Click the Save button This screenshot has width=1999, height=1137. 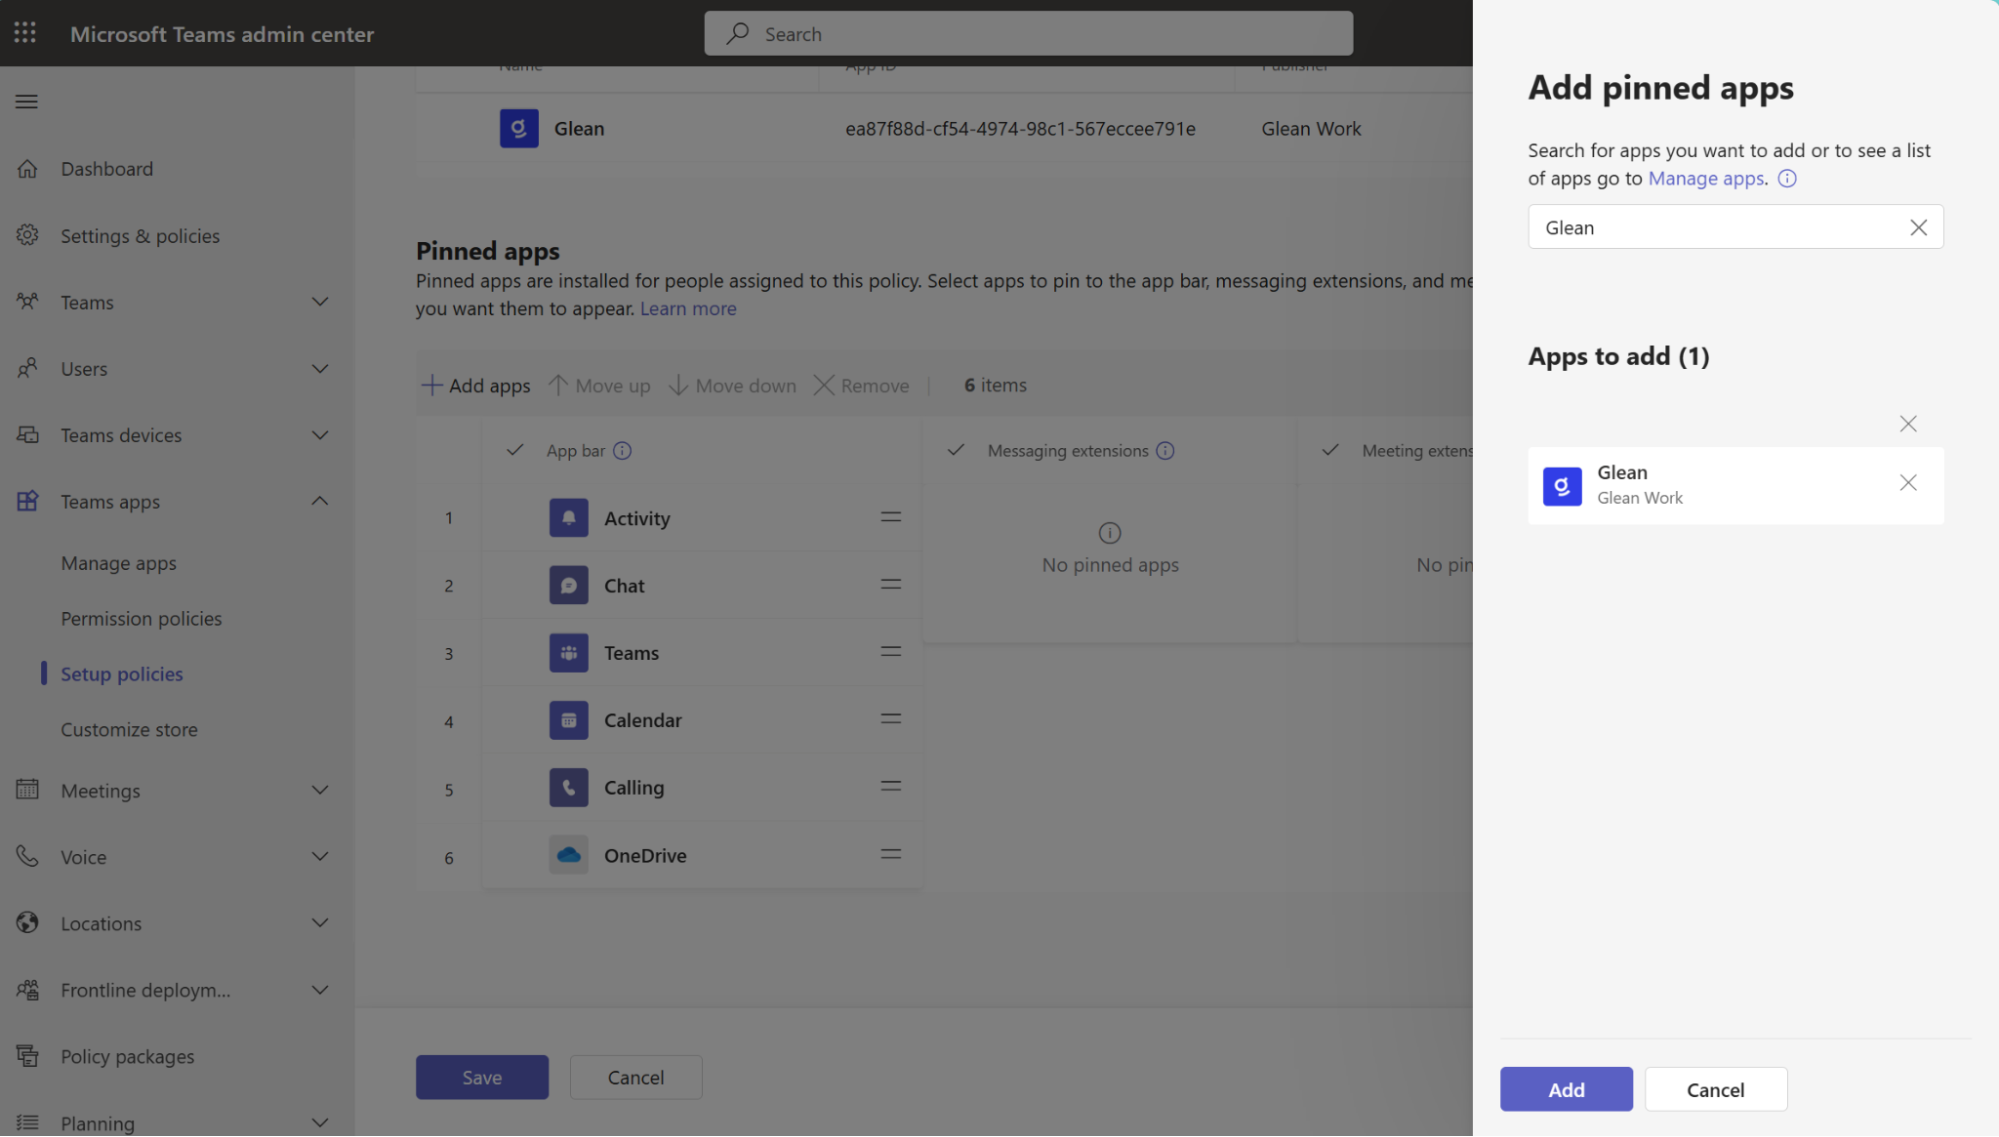(482, 1077)
